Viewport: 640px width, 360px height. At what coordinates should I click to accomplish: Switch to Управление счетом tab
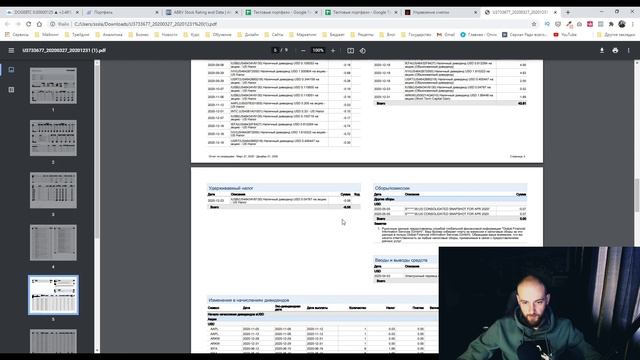click(x=440, y=12)
